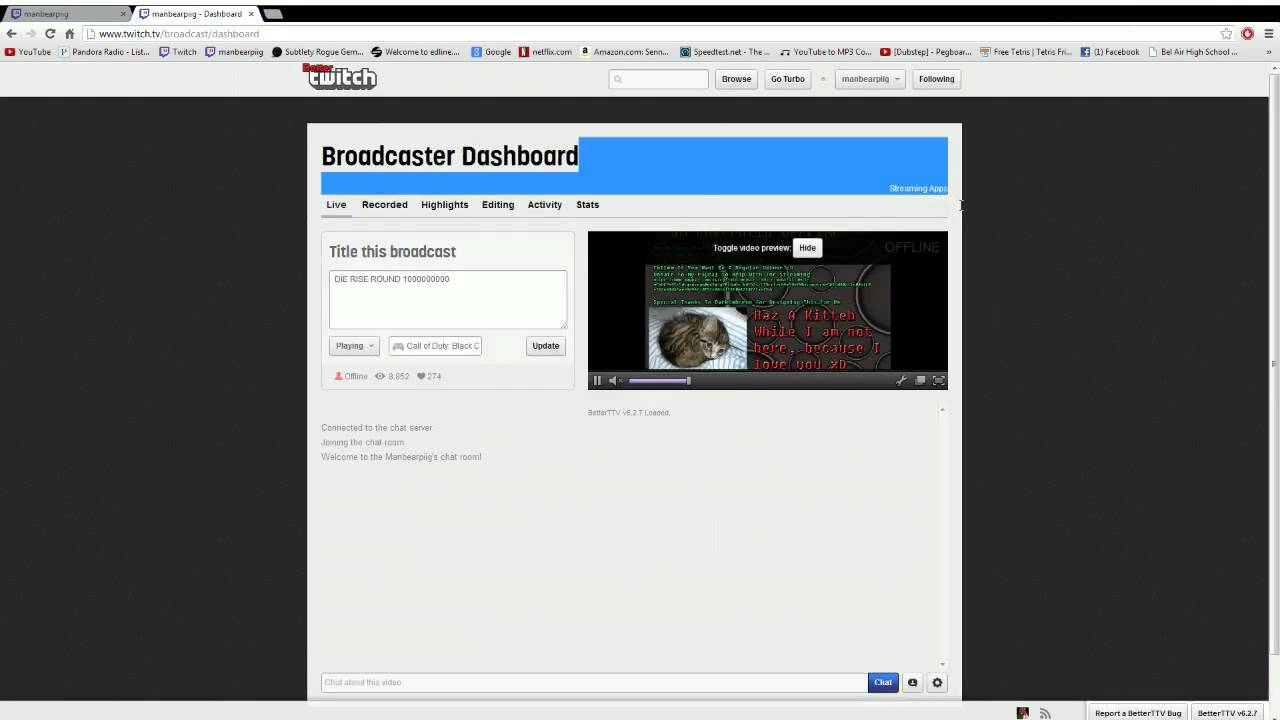Switch to the Editing tab
This screenshot has width=1280, height=720.
pyautogui.click(x=498, y=205)
